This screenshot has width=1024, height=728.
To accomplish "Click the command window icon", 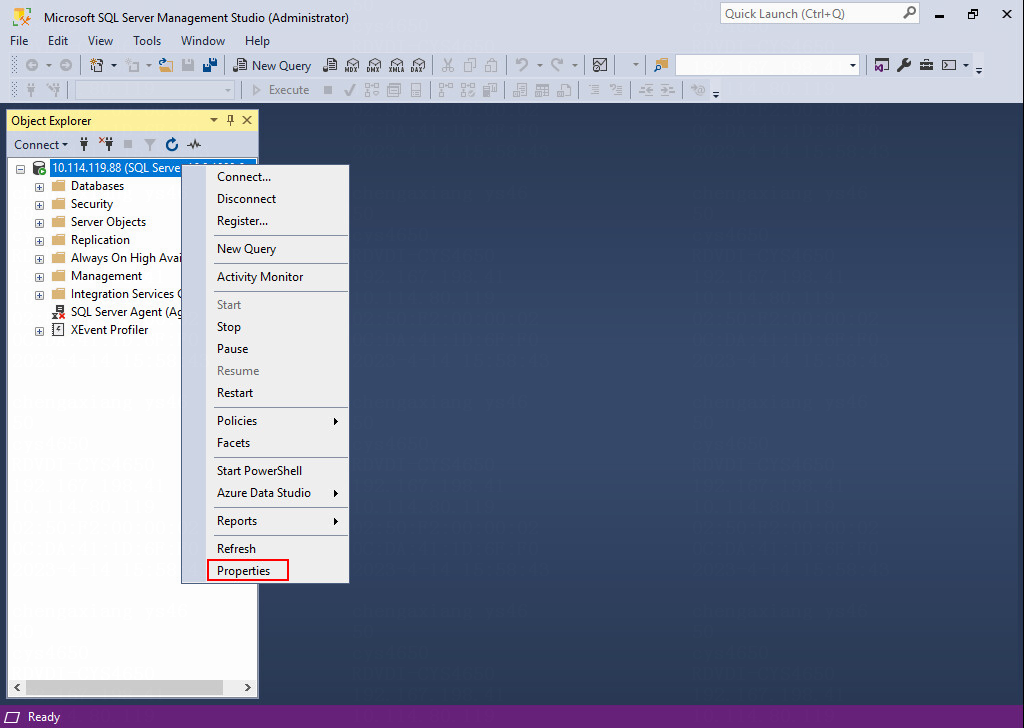I will [949, 65].
